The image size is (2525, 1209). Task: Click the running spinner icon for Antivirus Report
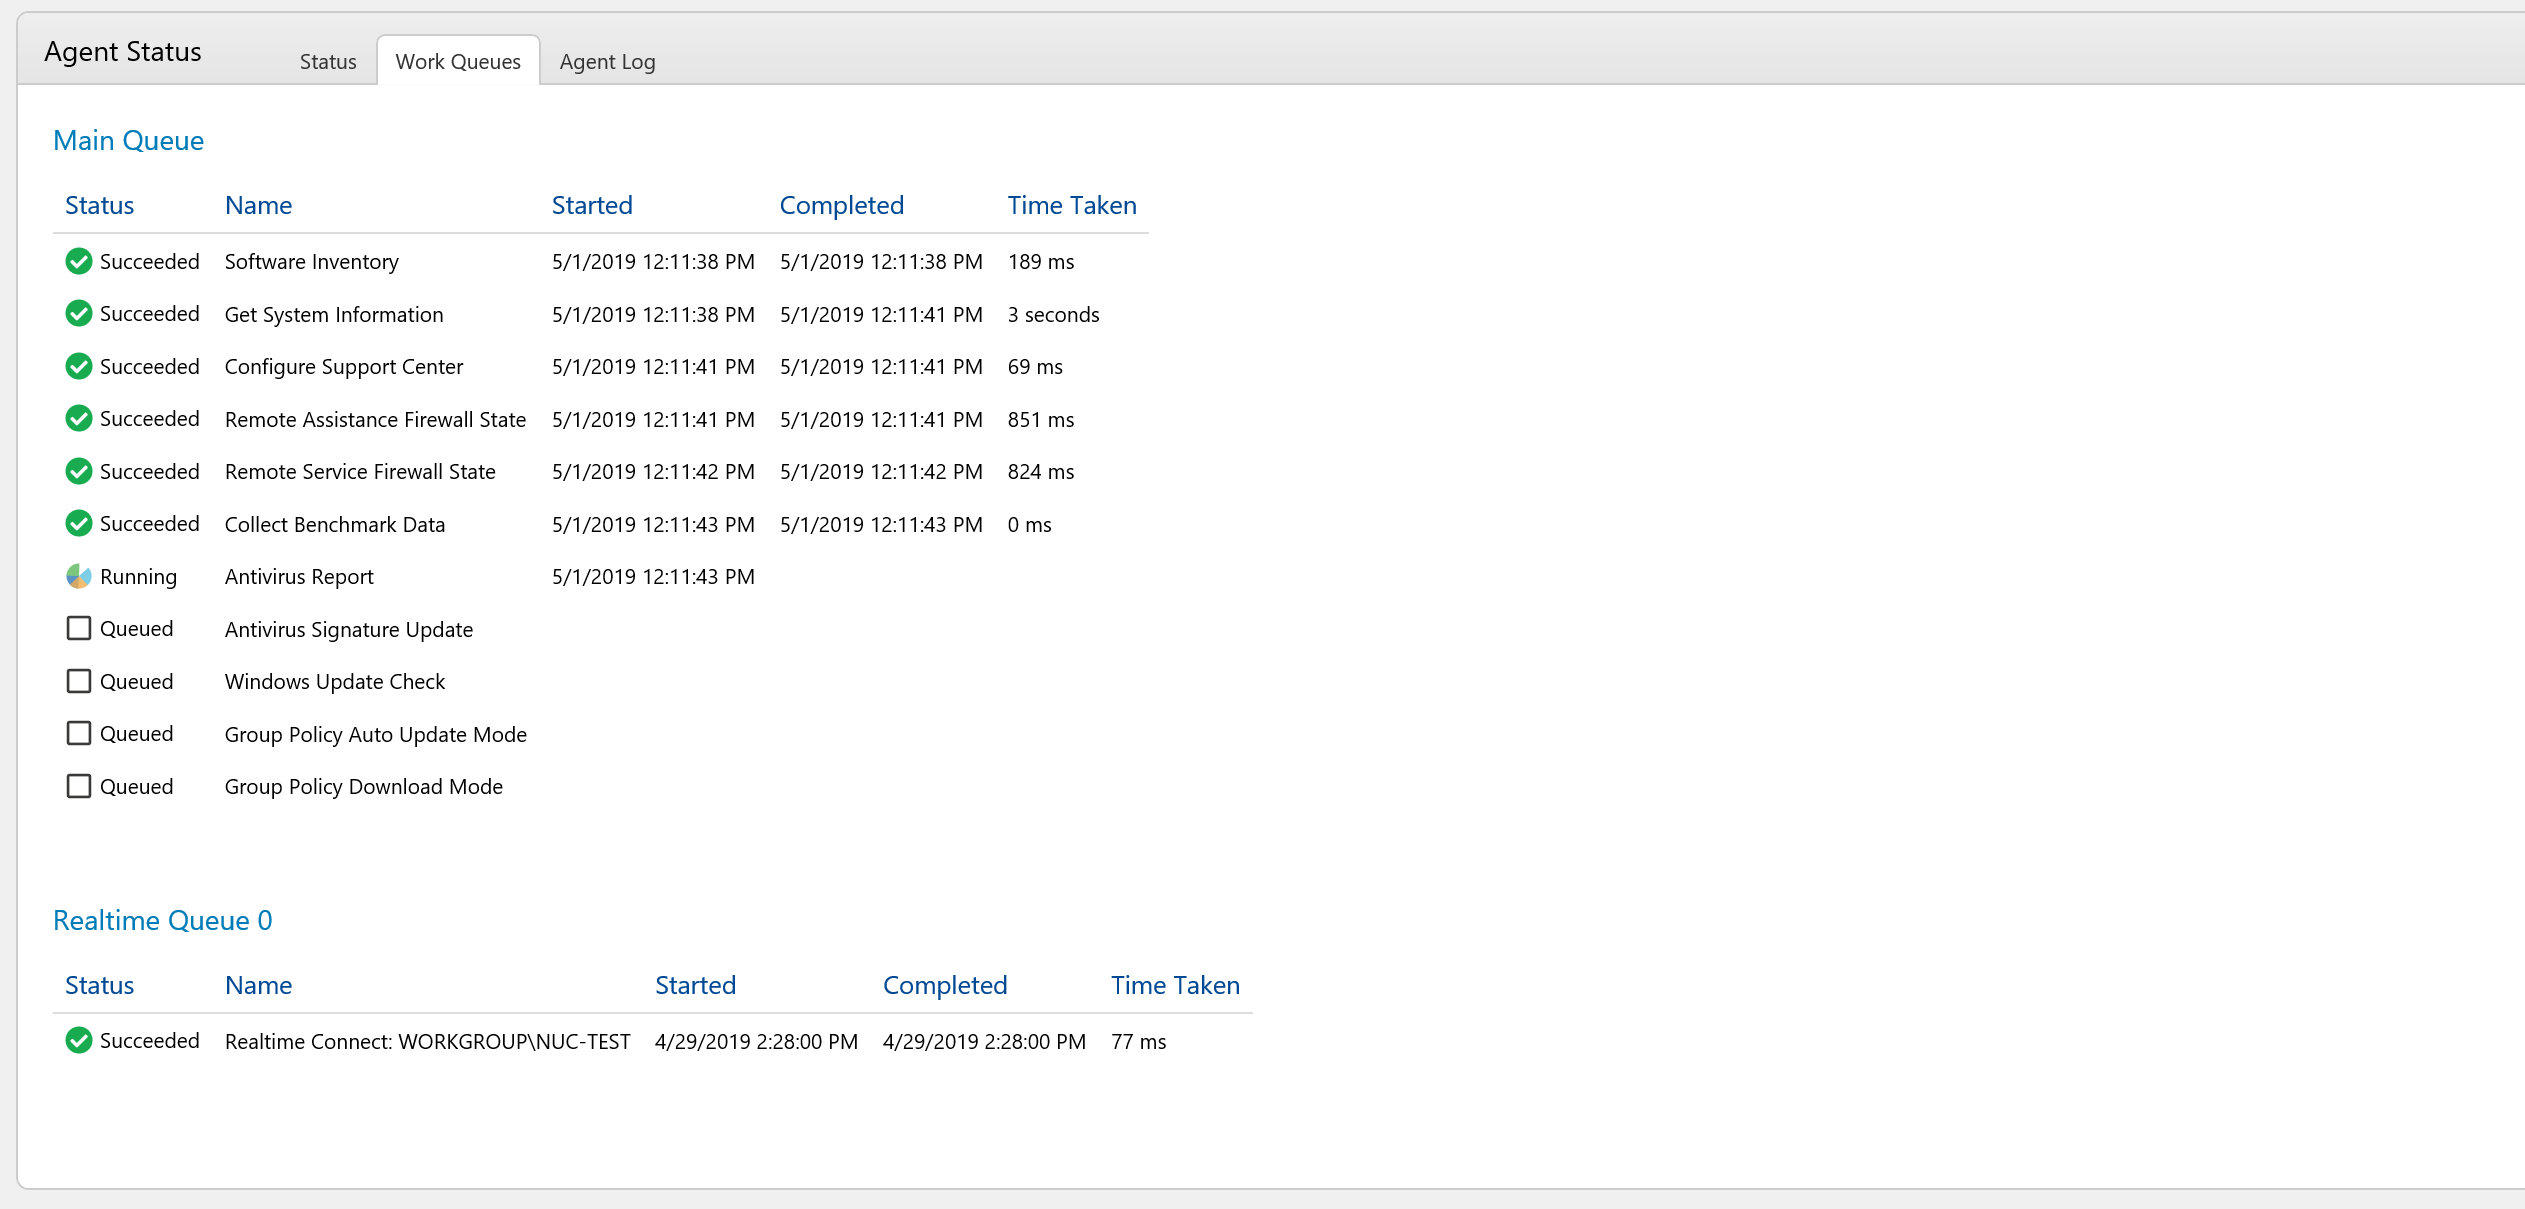79,576
